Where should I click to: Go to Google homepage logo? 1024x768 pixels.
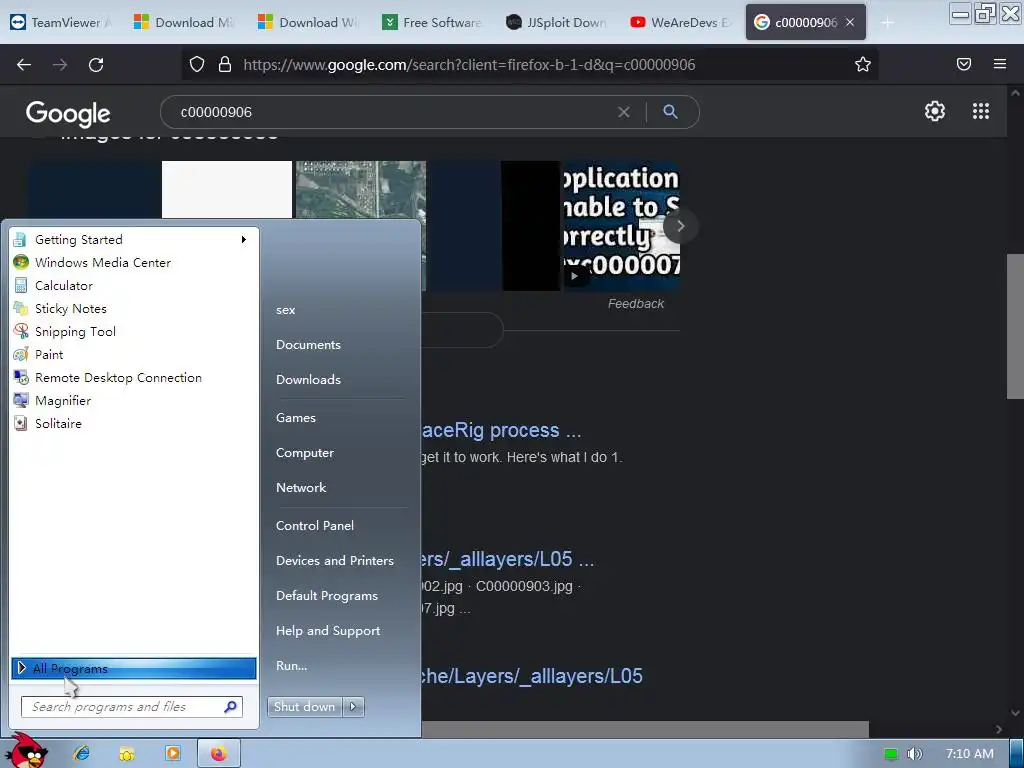tap(68, 114)
